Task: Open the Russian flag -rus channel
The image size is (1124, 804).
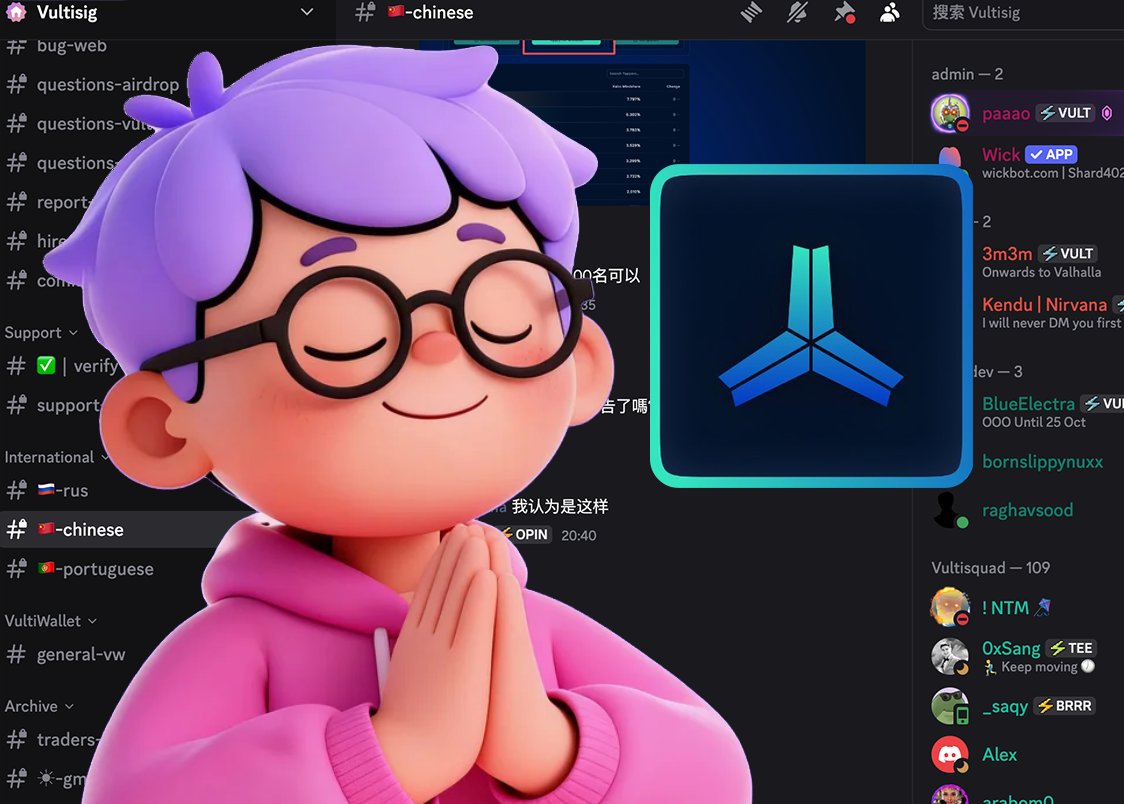Action: [62, 491]
